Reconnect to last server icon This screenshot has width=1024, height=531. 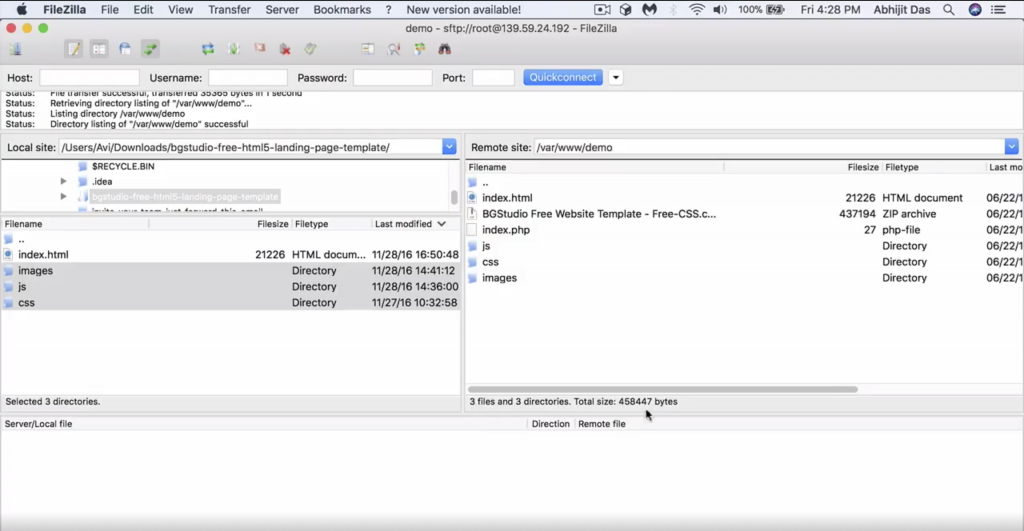click(310, 49)
